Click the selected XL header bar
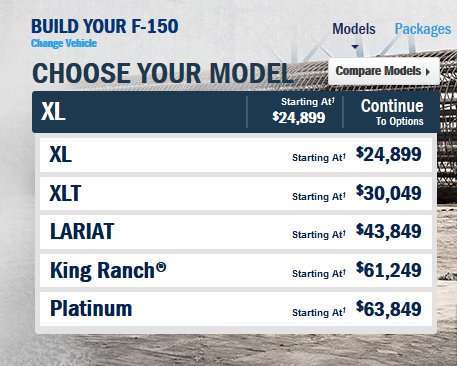The width and height of the screenshot is (457, 366). tap(139, 112)
